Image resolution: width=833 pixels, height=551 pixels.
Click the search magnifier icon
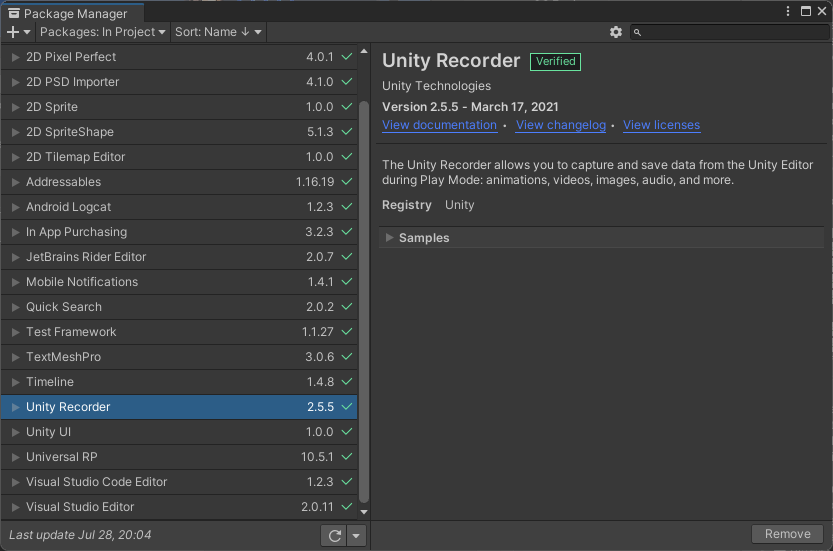pyautogui.click(x=638, y=32)
